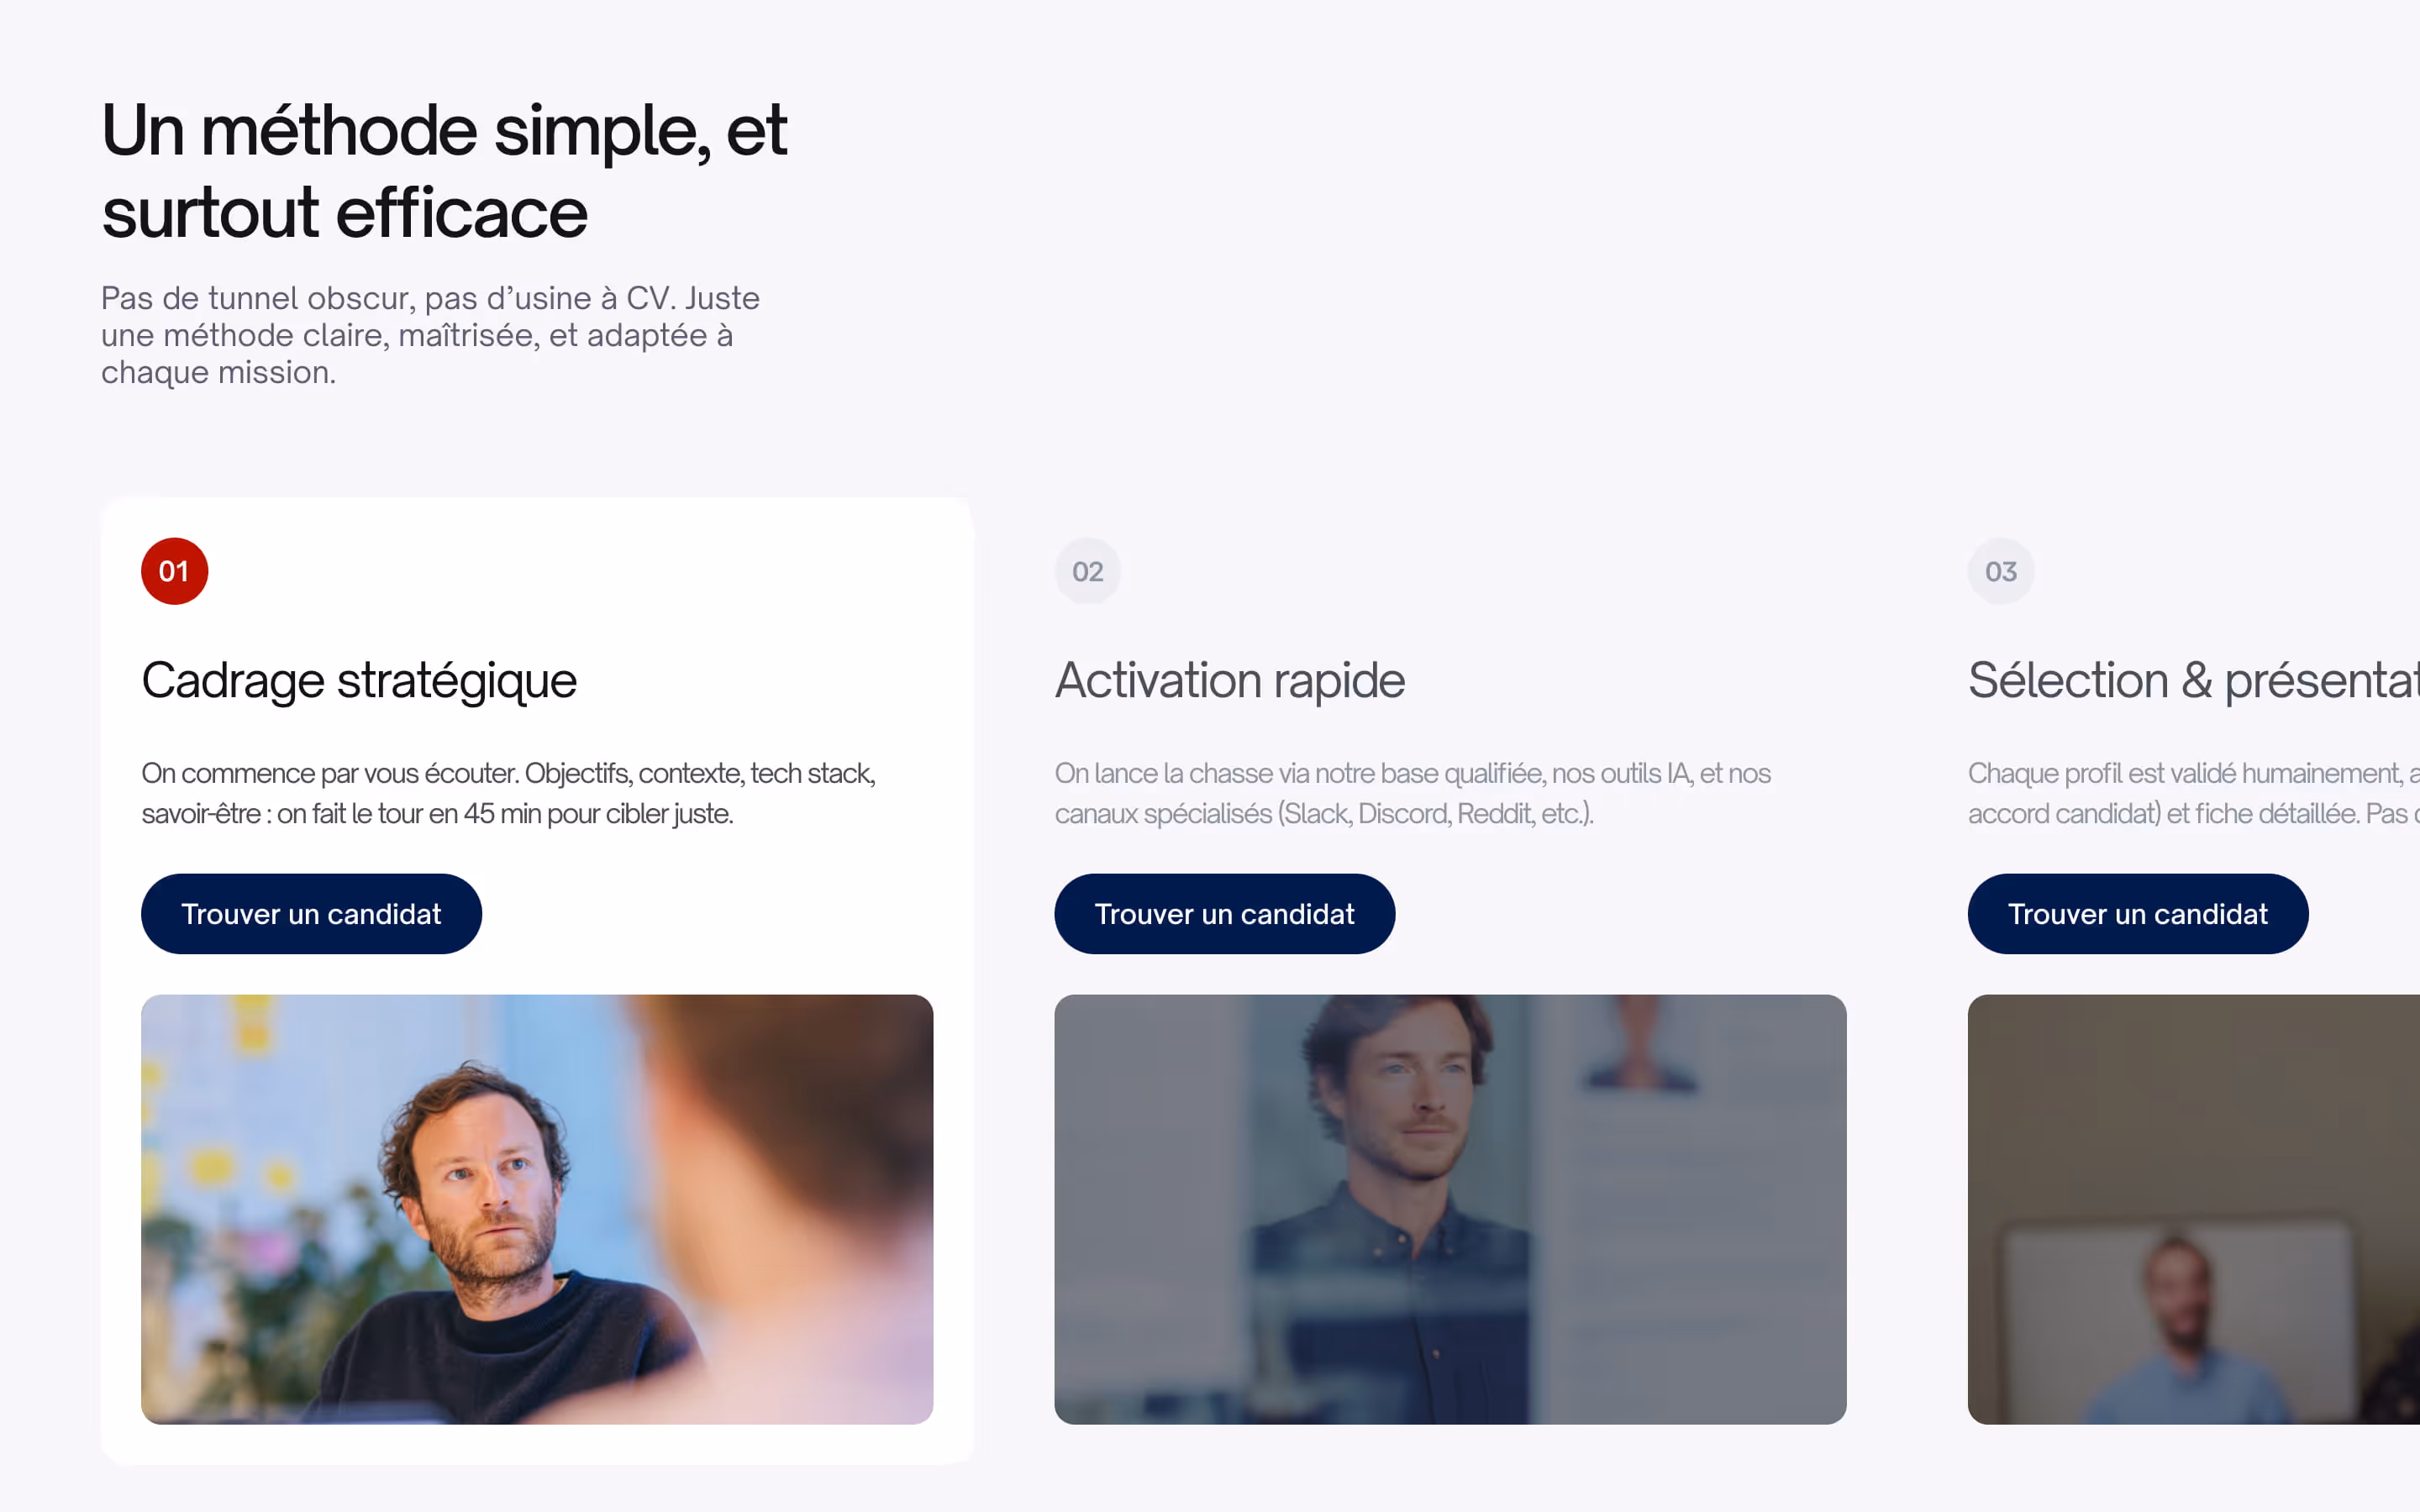Open the bearded man meeting photo
The width and height of the screenshot is (2420, 1512).
click(x=537, y=1209)
